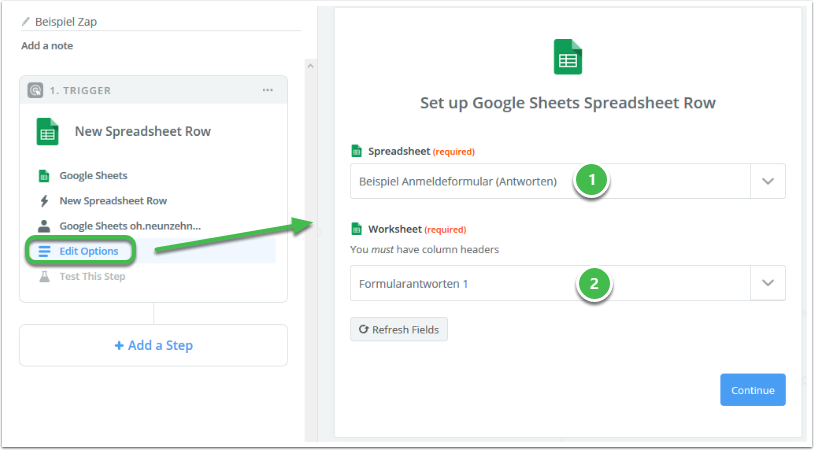Image resolution: width=814 pixels, height=450 pixels.
Task: Select New Spreadsheet Row trigger step
Action: pos(113,201)
